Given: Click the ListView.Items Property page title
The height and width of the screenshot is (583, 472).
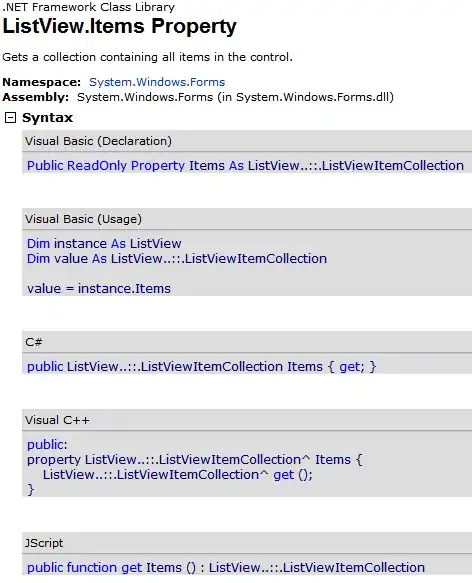Looking at the screenshot, I should [119, 26].
